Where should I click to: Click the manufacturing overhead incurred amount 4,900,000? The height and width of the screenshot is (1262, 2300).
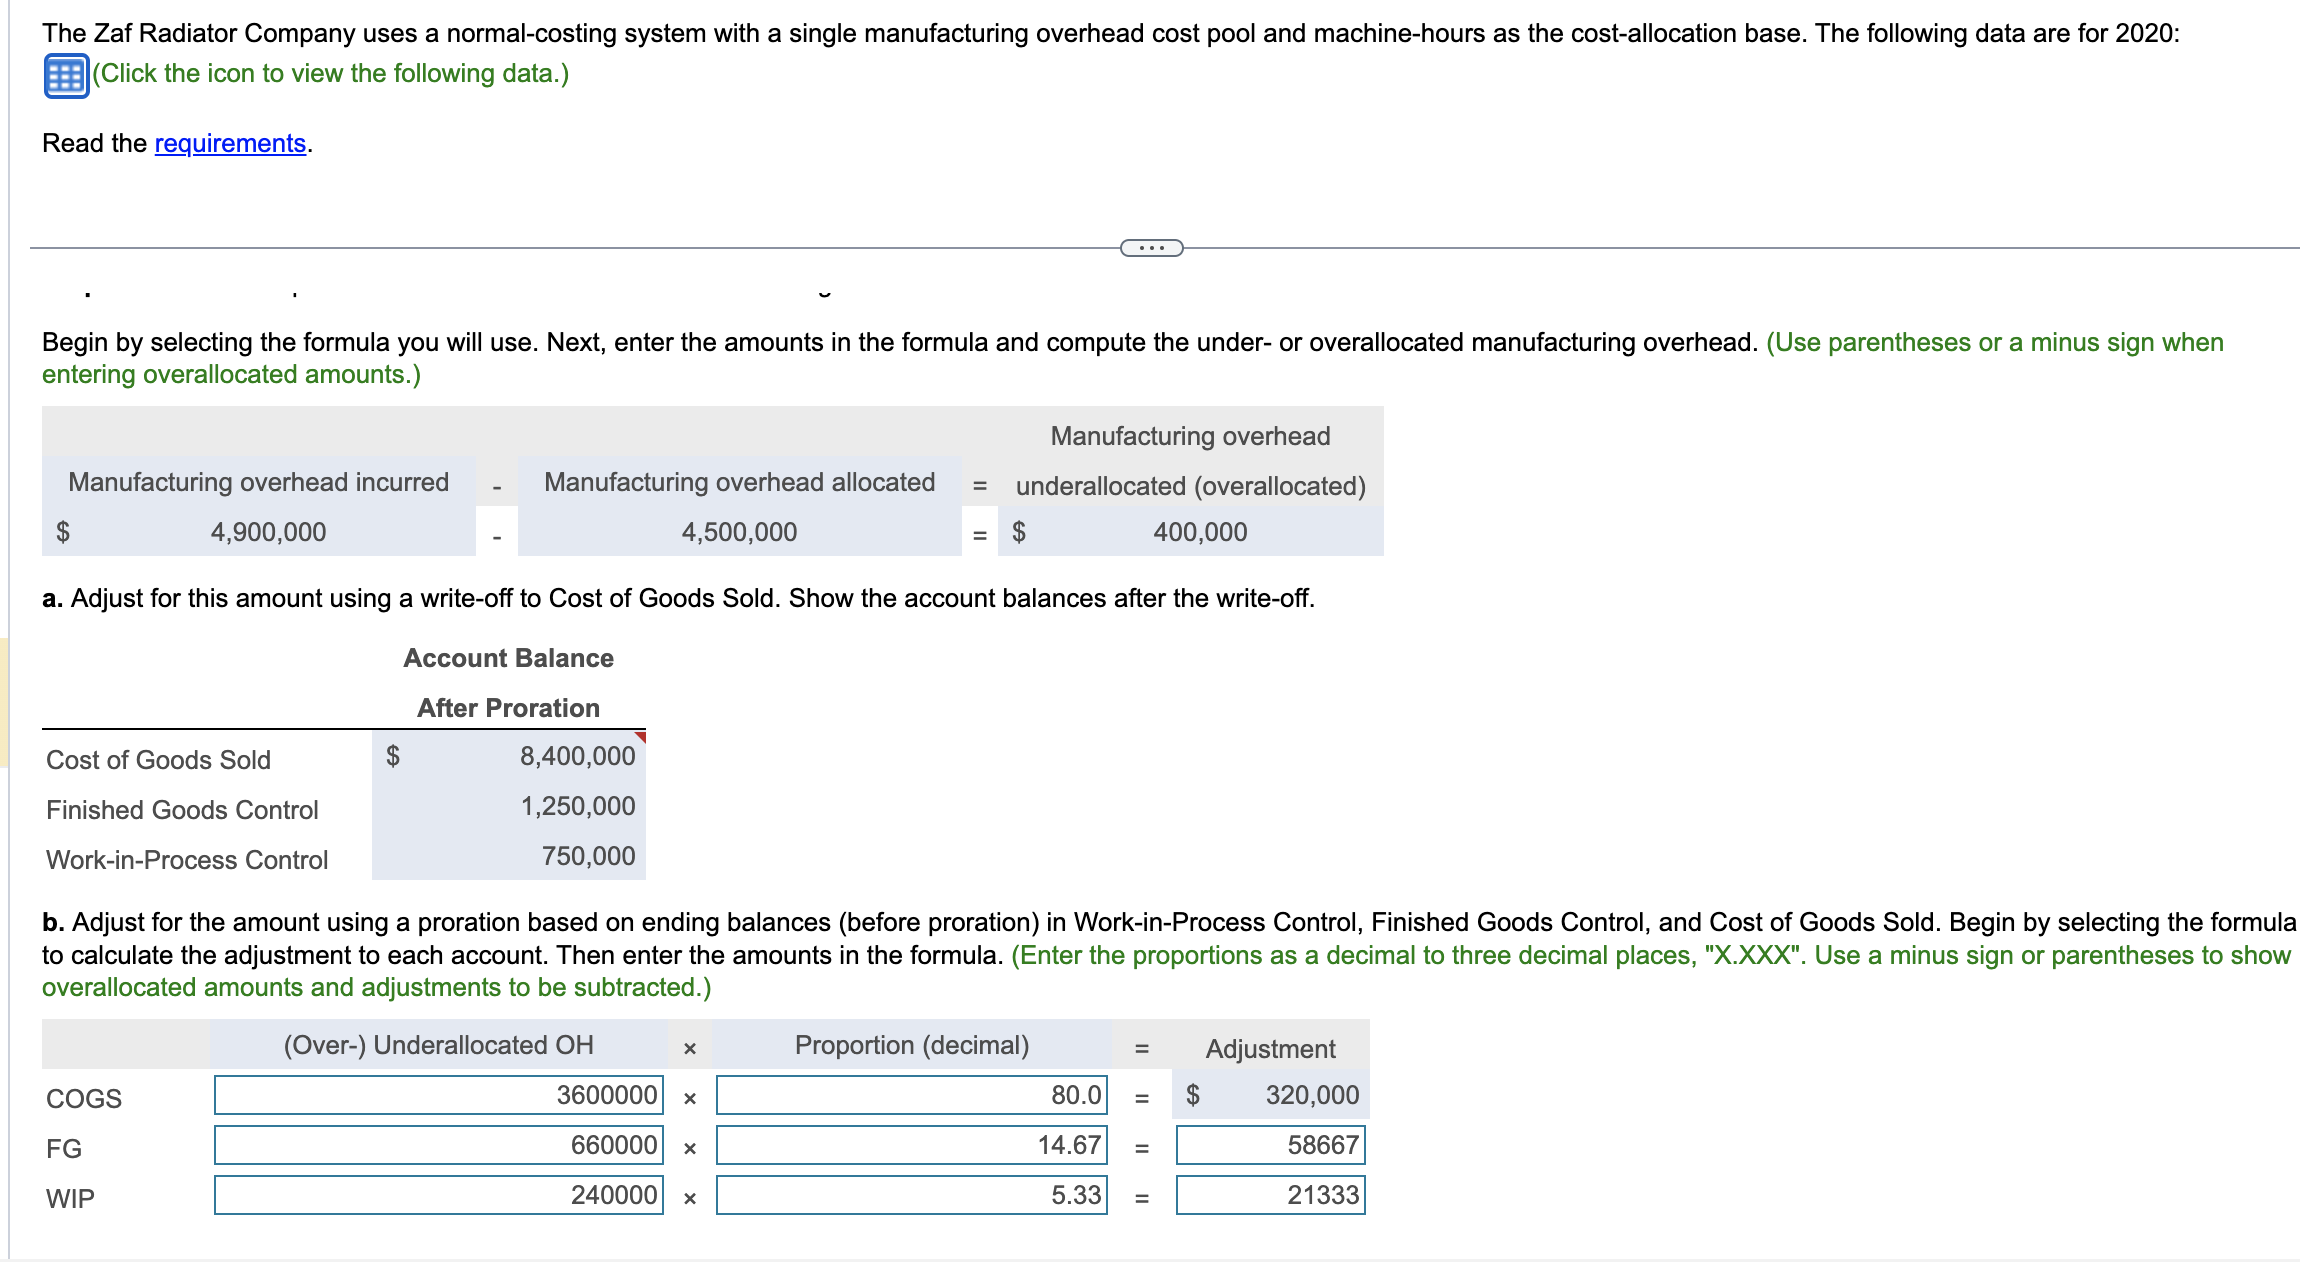point(267,532)
